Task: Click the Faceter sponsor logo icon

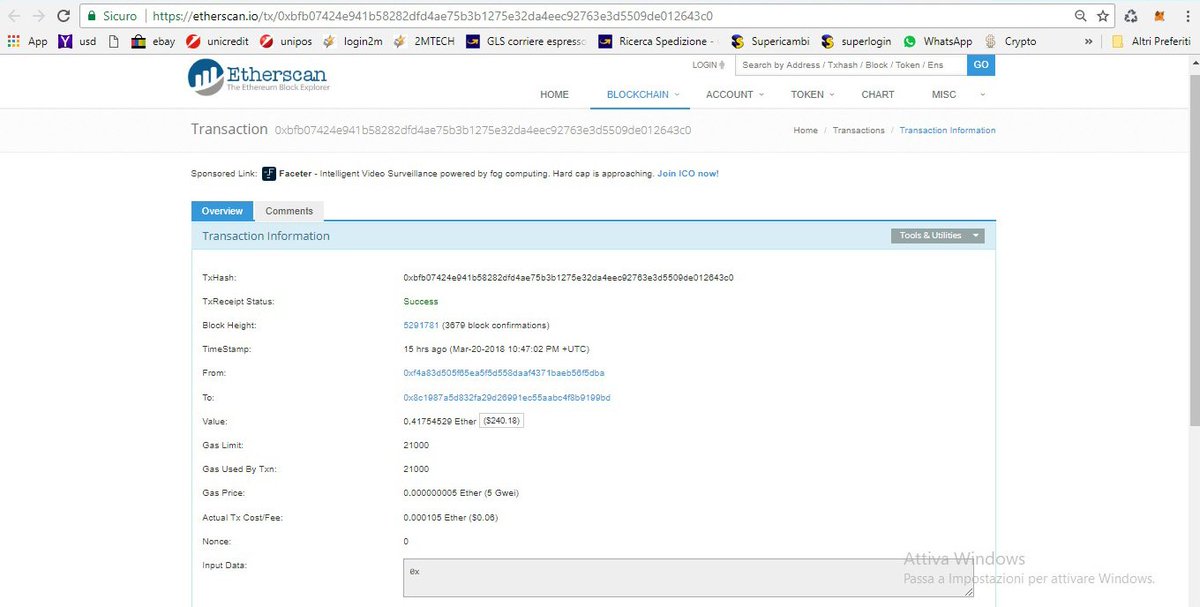Action: click(269, 174)
